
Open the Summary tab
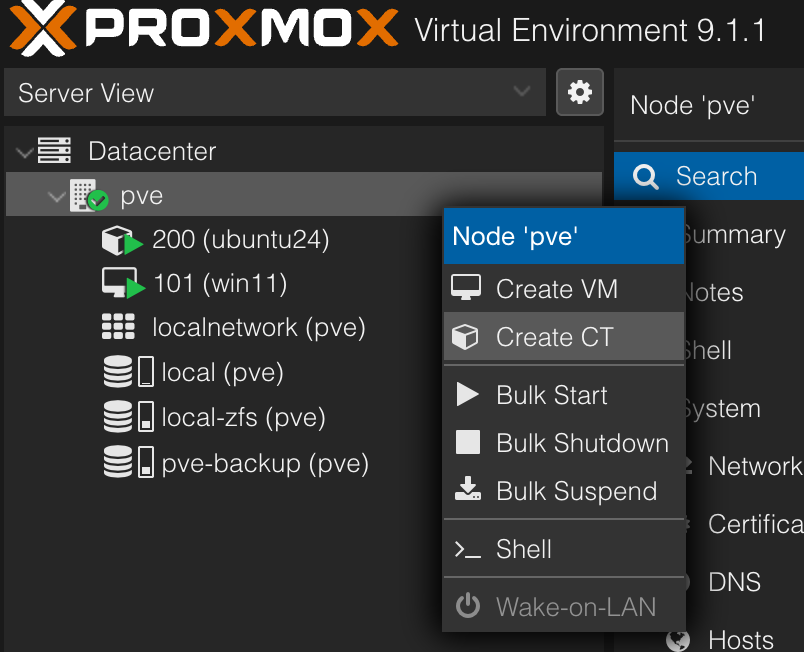[734, 235]
